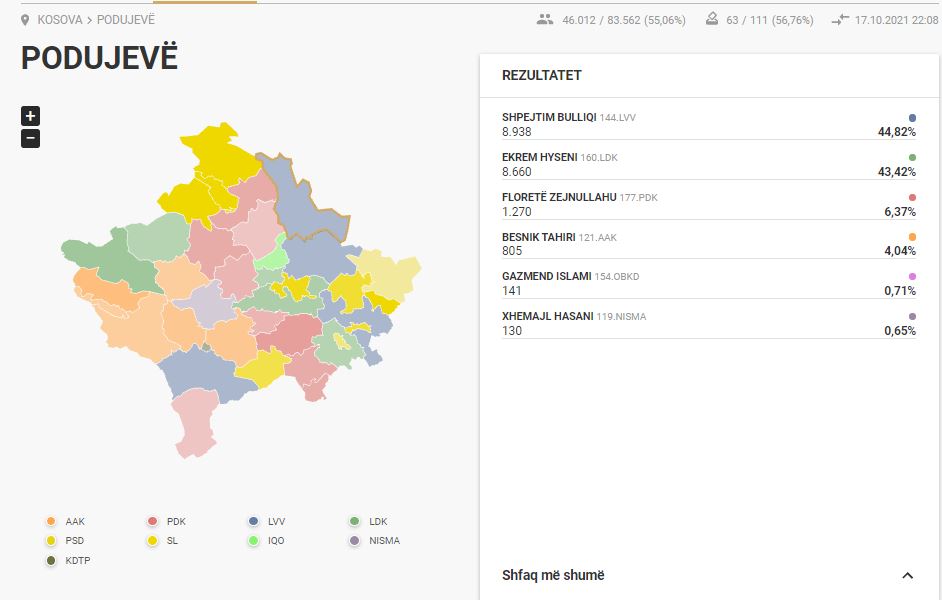Collapse results with the Shfaq më shumë chevron
The height and width of the screenshot is (600, 942).
click(907, 575)
